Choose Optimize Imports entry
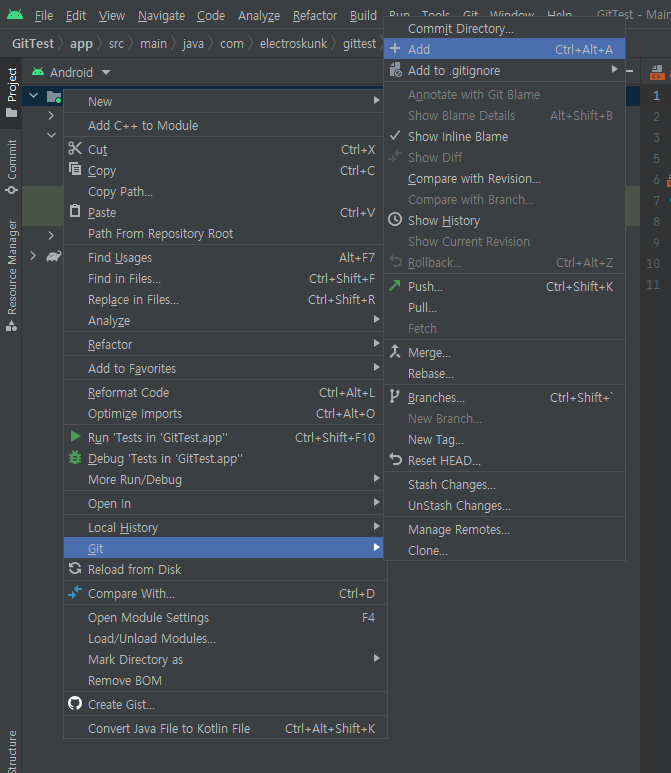 coord(224,413)
